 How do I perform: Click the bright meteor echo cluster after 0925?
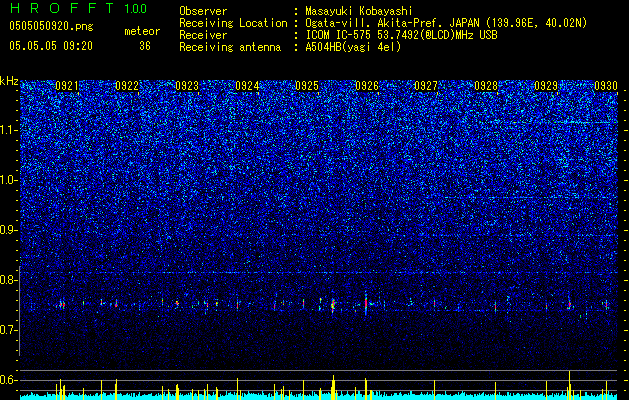(333, 305)
